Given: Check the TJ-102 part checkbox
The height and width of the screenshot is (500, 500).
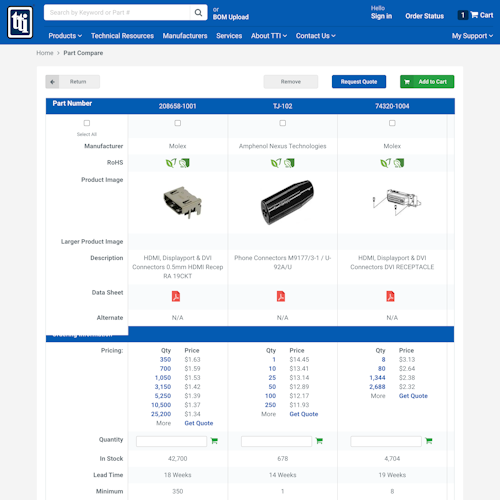Looking at the screenshot, I should pyautogui.click(x=283, y=123).
